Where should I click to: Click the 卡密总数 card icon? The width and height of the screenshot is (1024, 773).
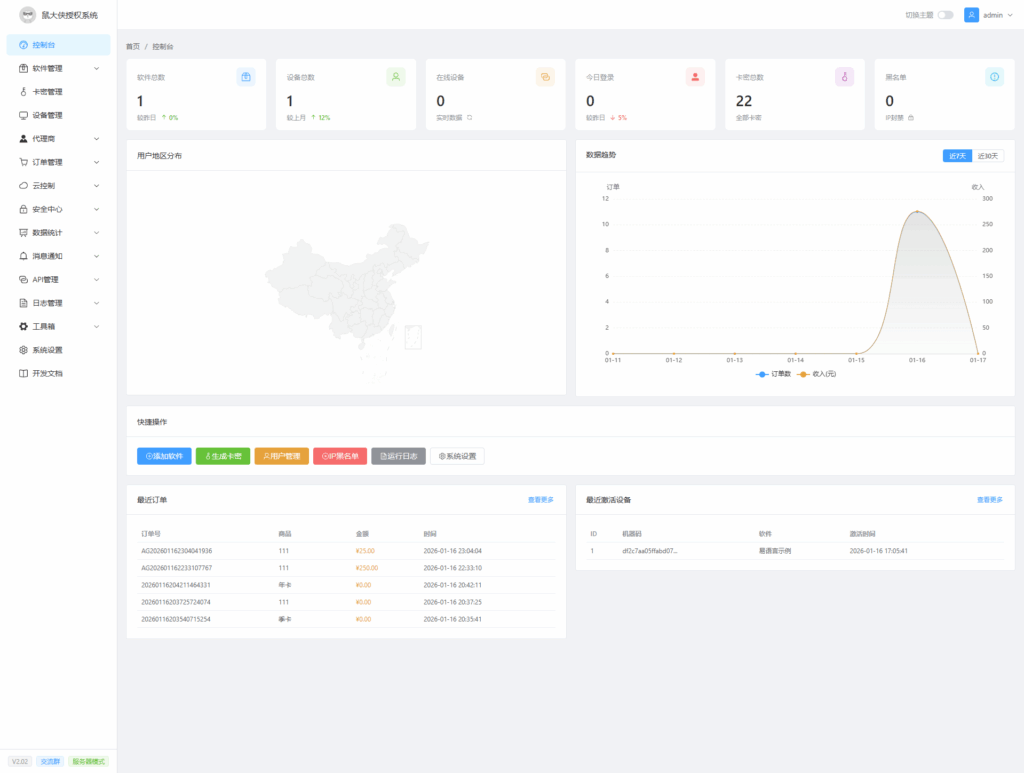click(x=845, y=76)
